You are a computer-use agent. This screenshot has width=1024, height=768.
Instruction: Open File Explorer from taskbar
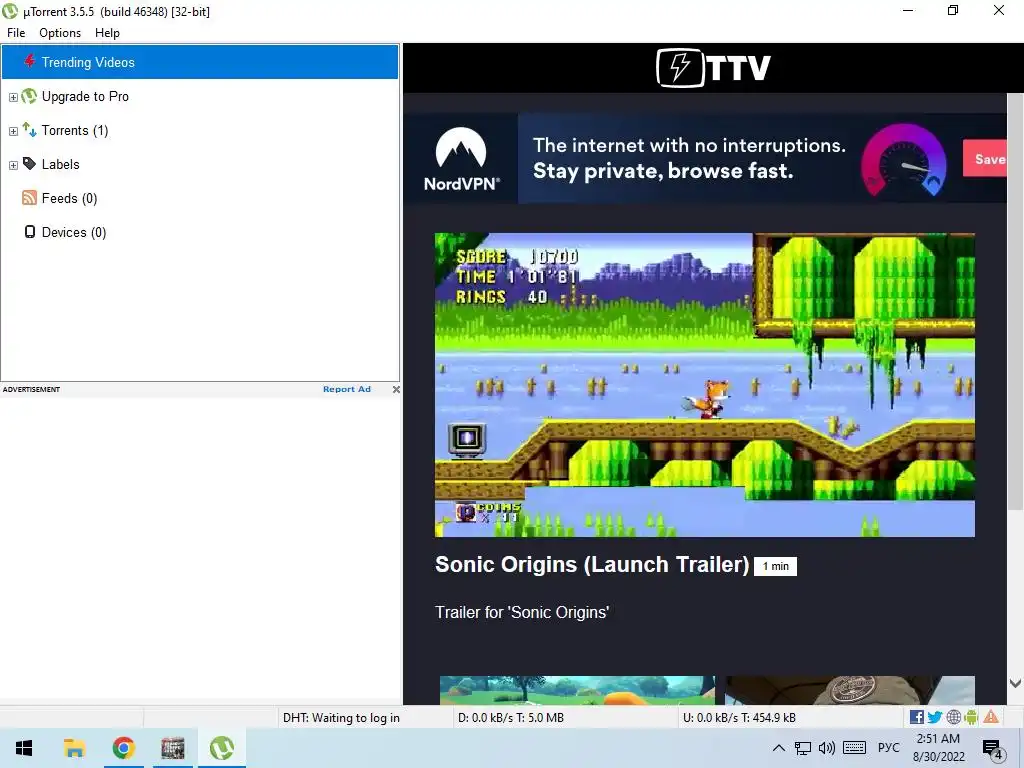74,748
